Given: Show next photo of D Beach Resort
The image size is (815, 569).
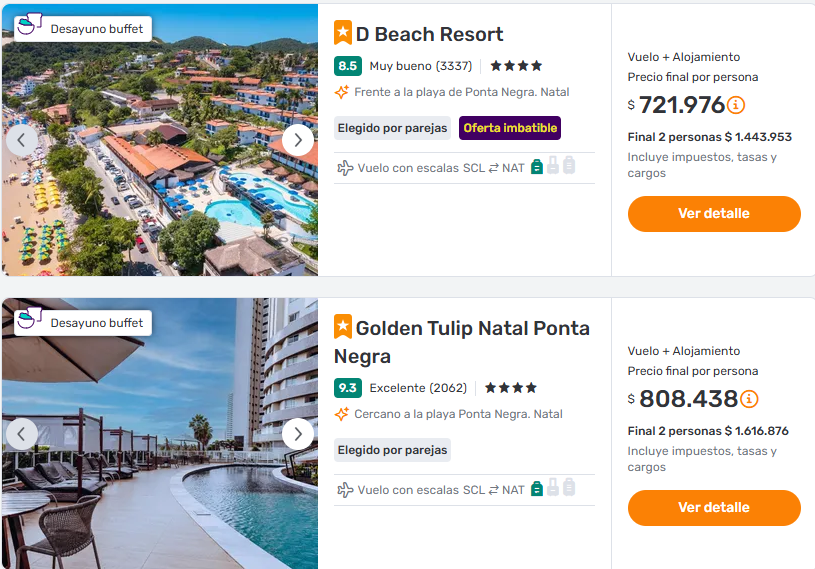Looking at the screenshot, I should (x=298, y=140).
